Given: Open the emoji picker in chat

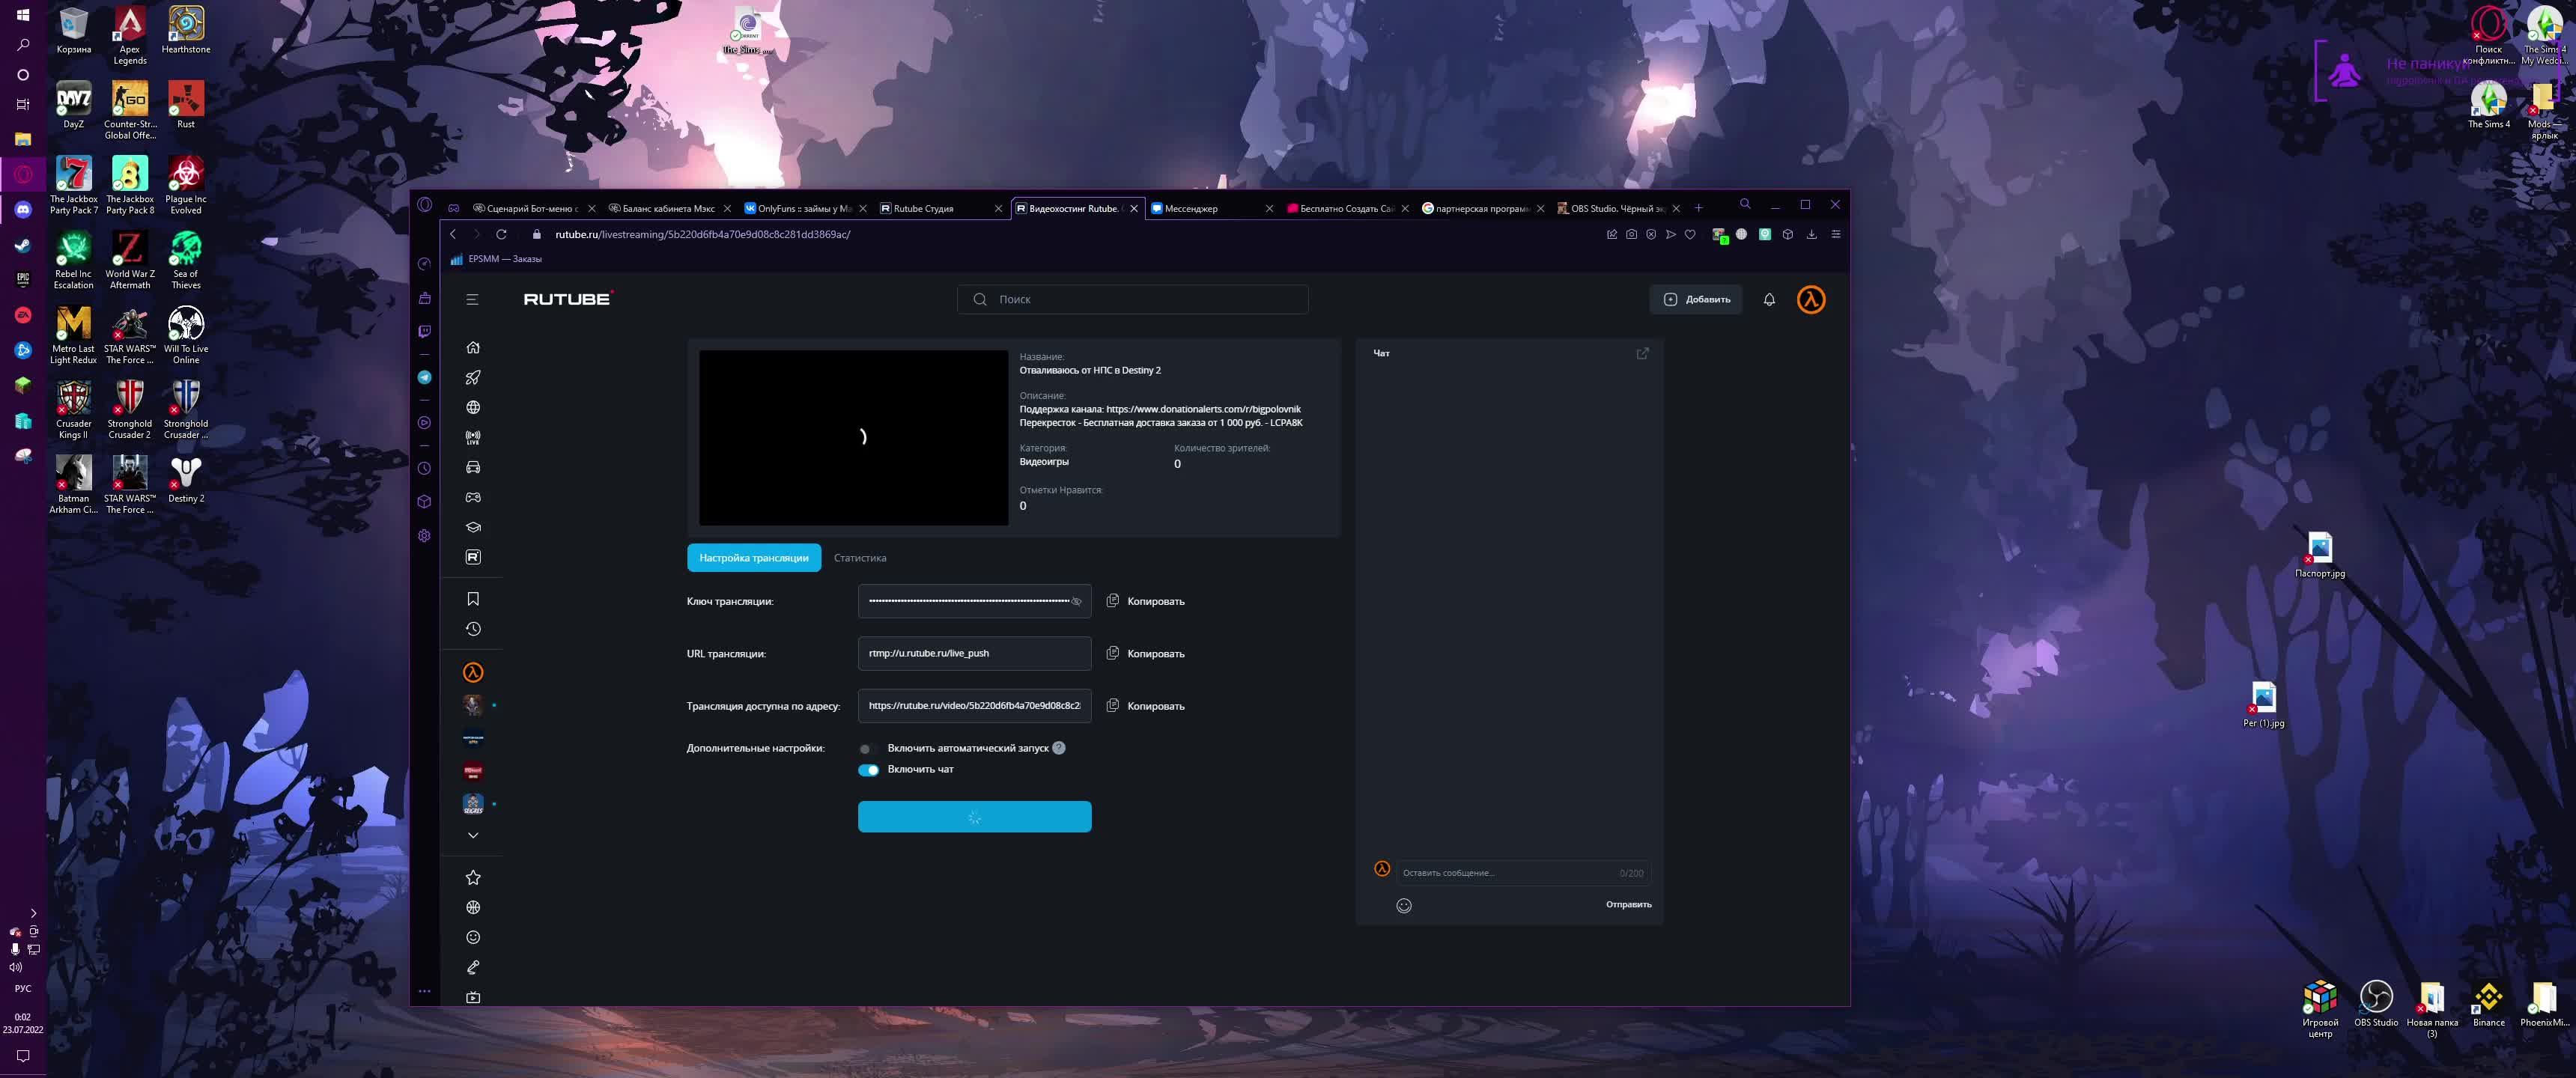Looking at the screenshot, I should click(x=1404, y=905).
